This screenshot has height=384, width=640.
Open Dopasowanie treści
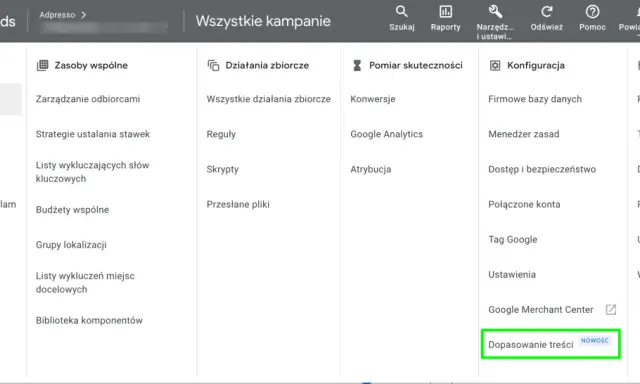pos(531,345)
